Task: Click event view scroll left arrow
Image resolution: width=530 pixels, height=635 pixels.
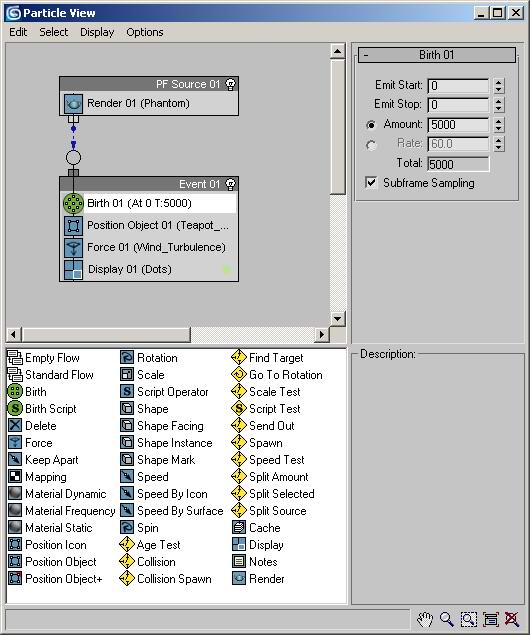Action: 13,335
